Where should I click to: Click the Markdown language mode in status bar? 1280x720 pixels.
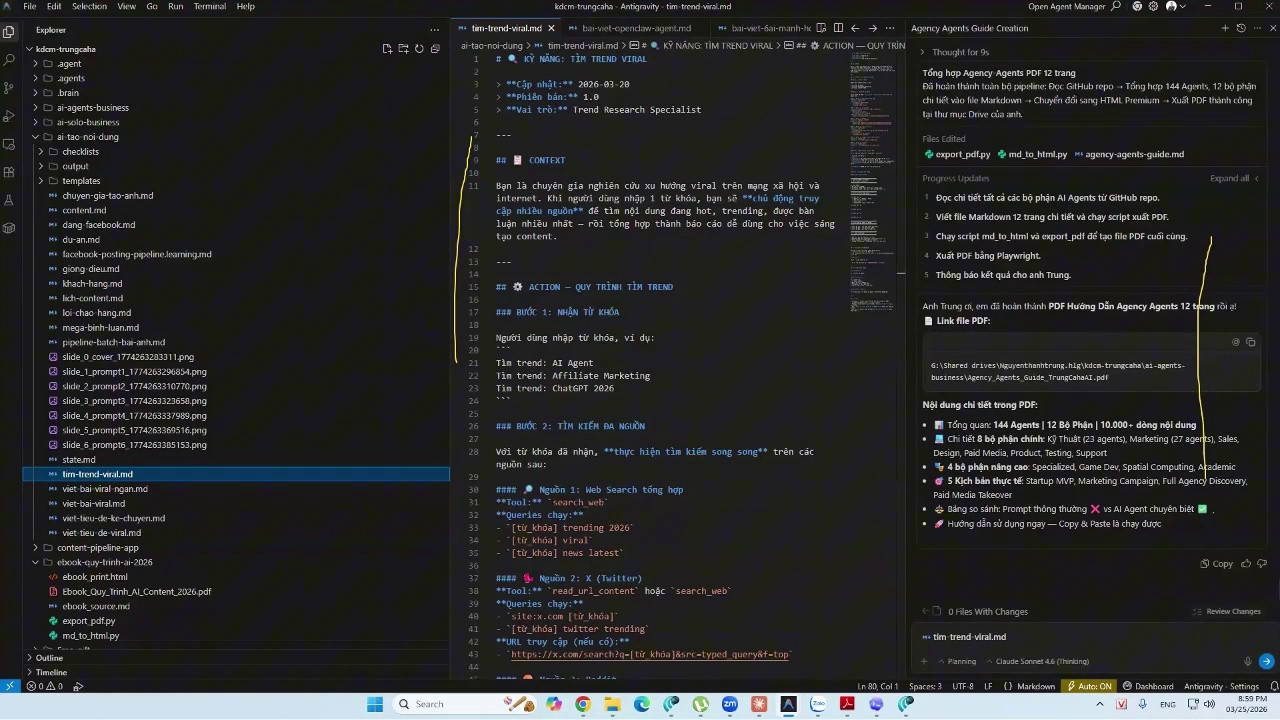pos(1036,686)
